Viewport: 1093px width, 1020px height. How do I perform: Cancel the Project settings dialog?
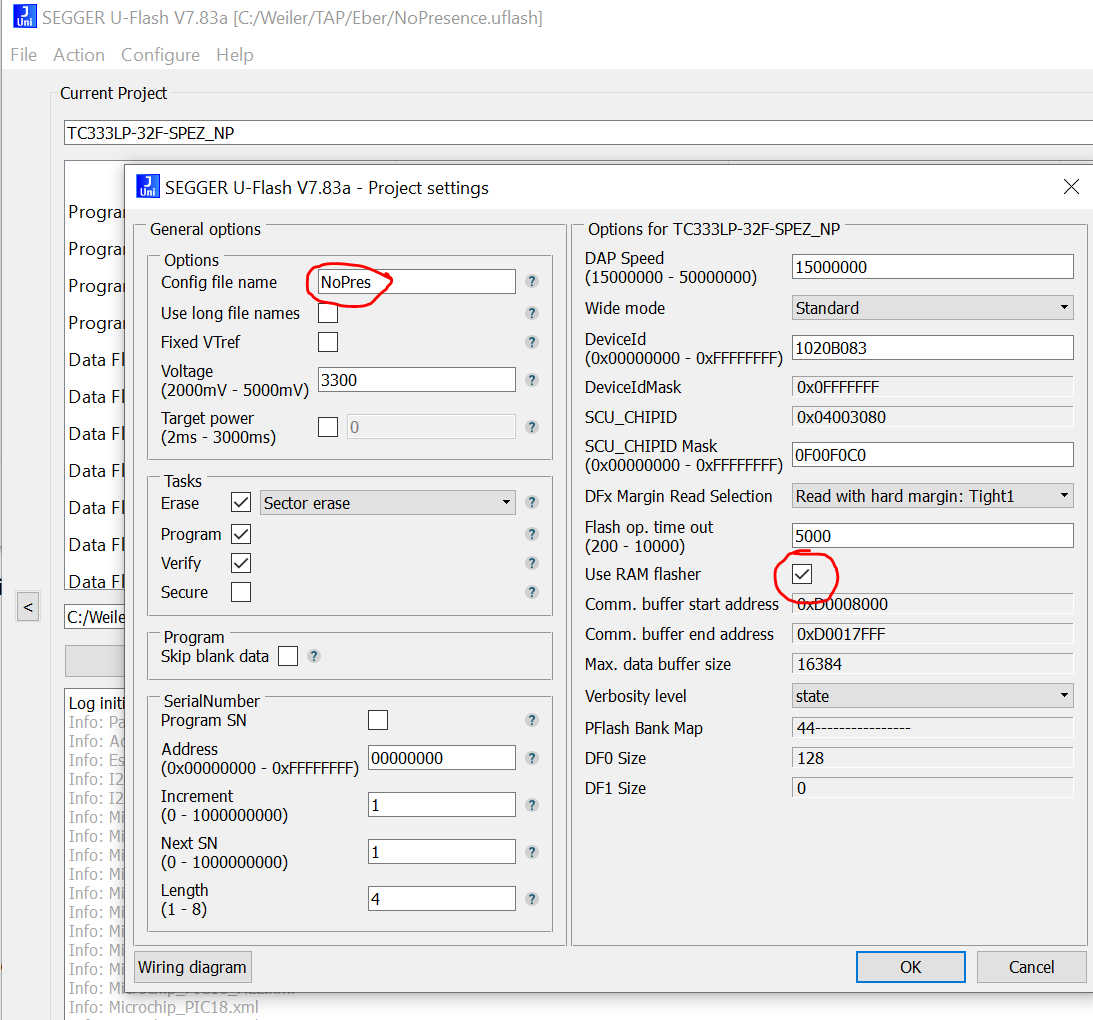point(1031,967)
